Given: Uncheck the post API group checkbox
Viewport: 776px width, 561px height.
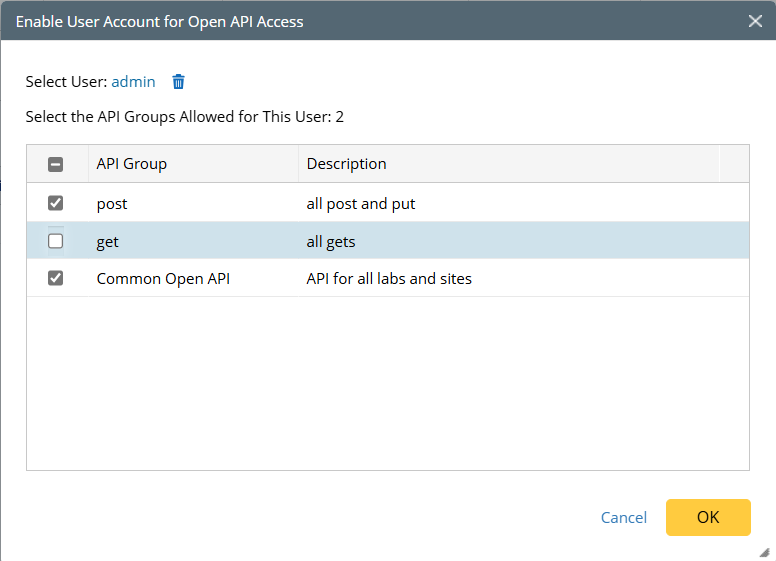Looking at the screenshot, I should 56,203.
